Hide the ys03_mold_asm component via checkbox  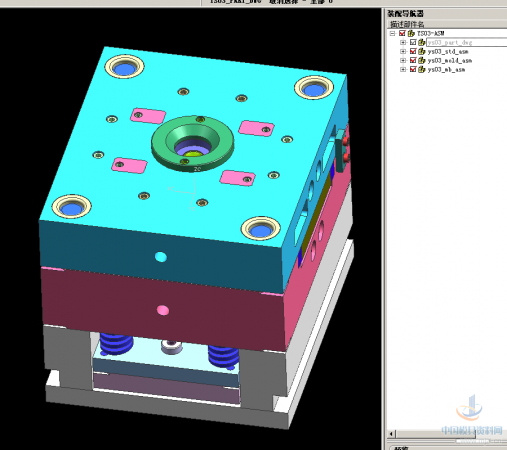coord(413,60)
